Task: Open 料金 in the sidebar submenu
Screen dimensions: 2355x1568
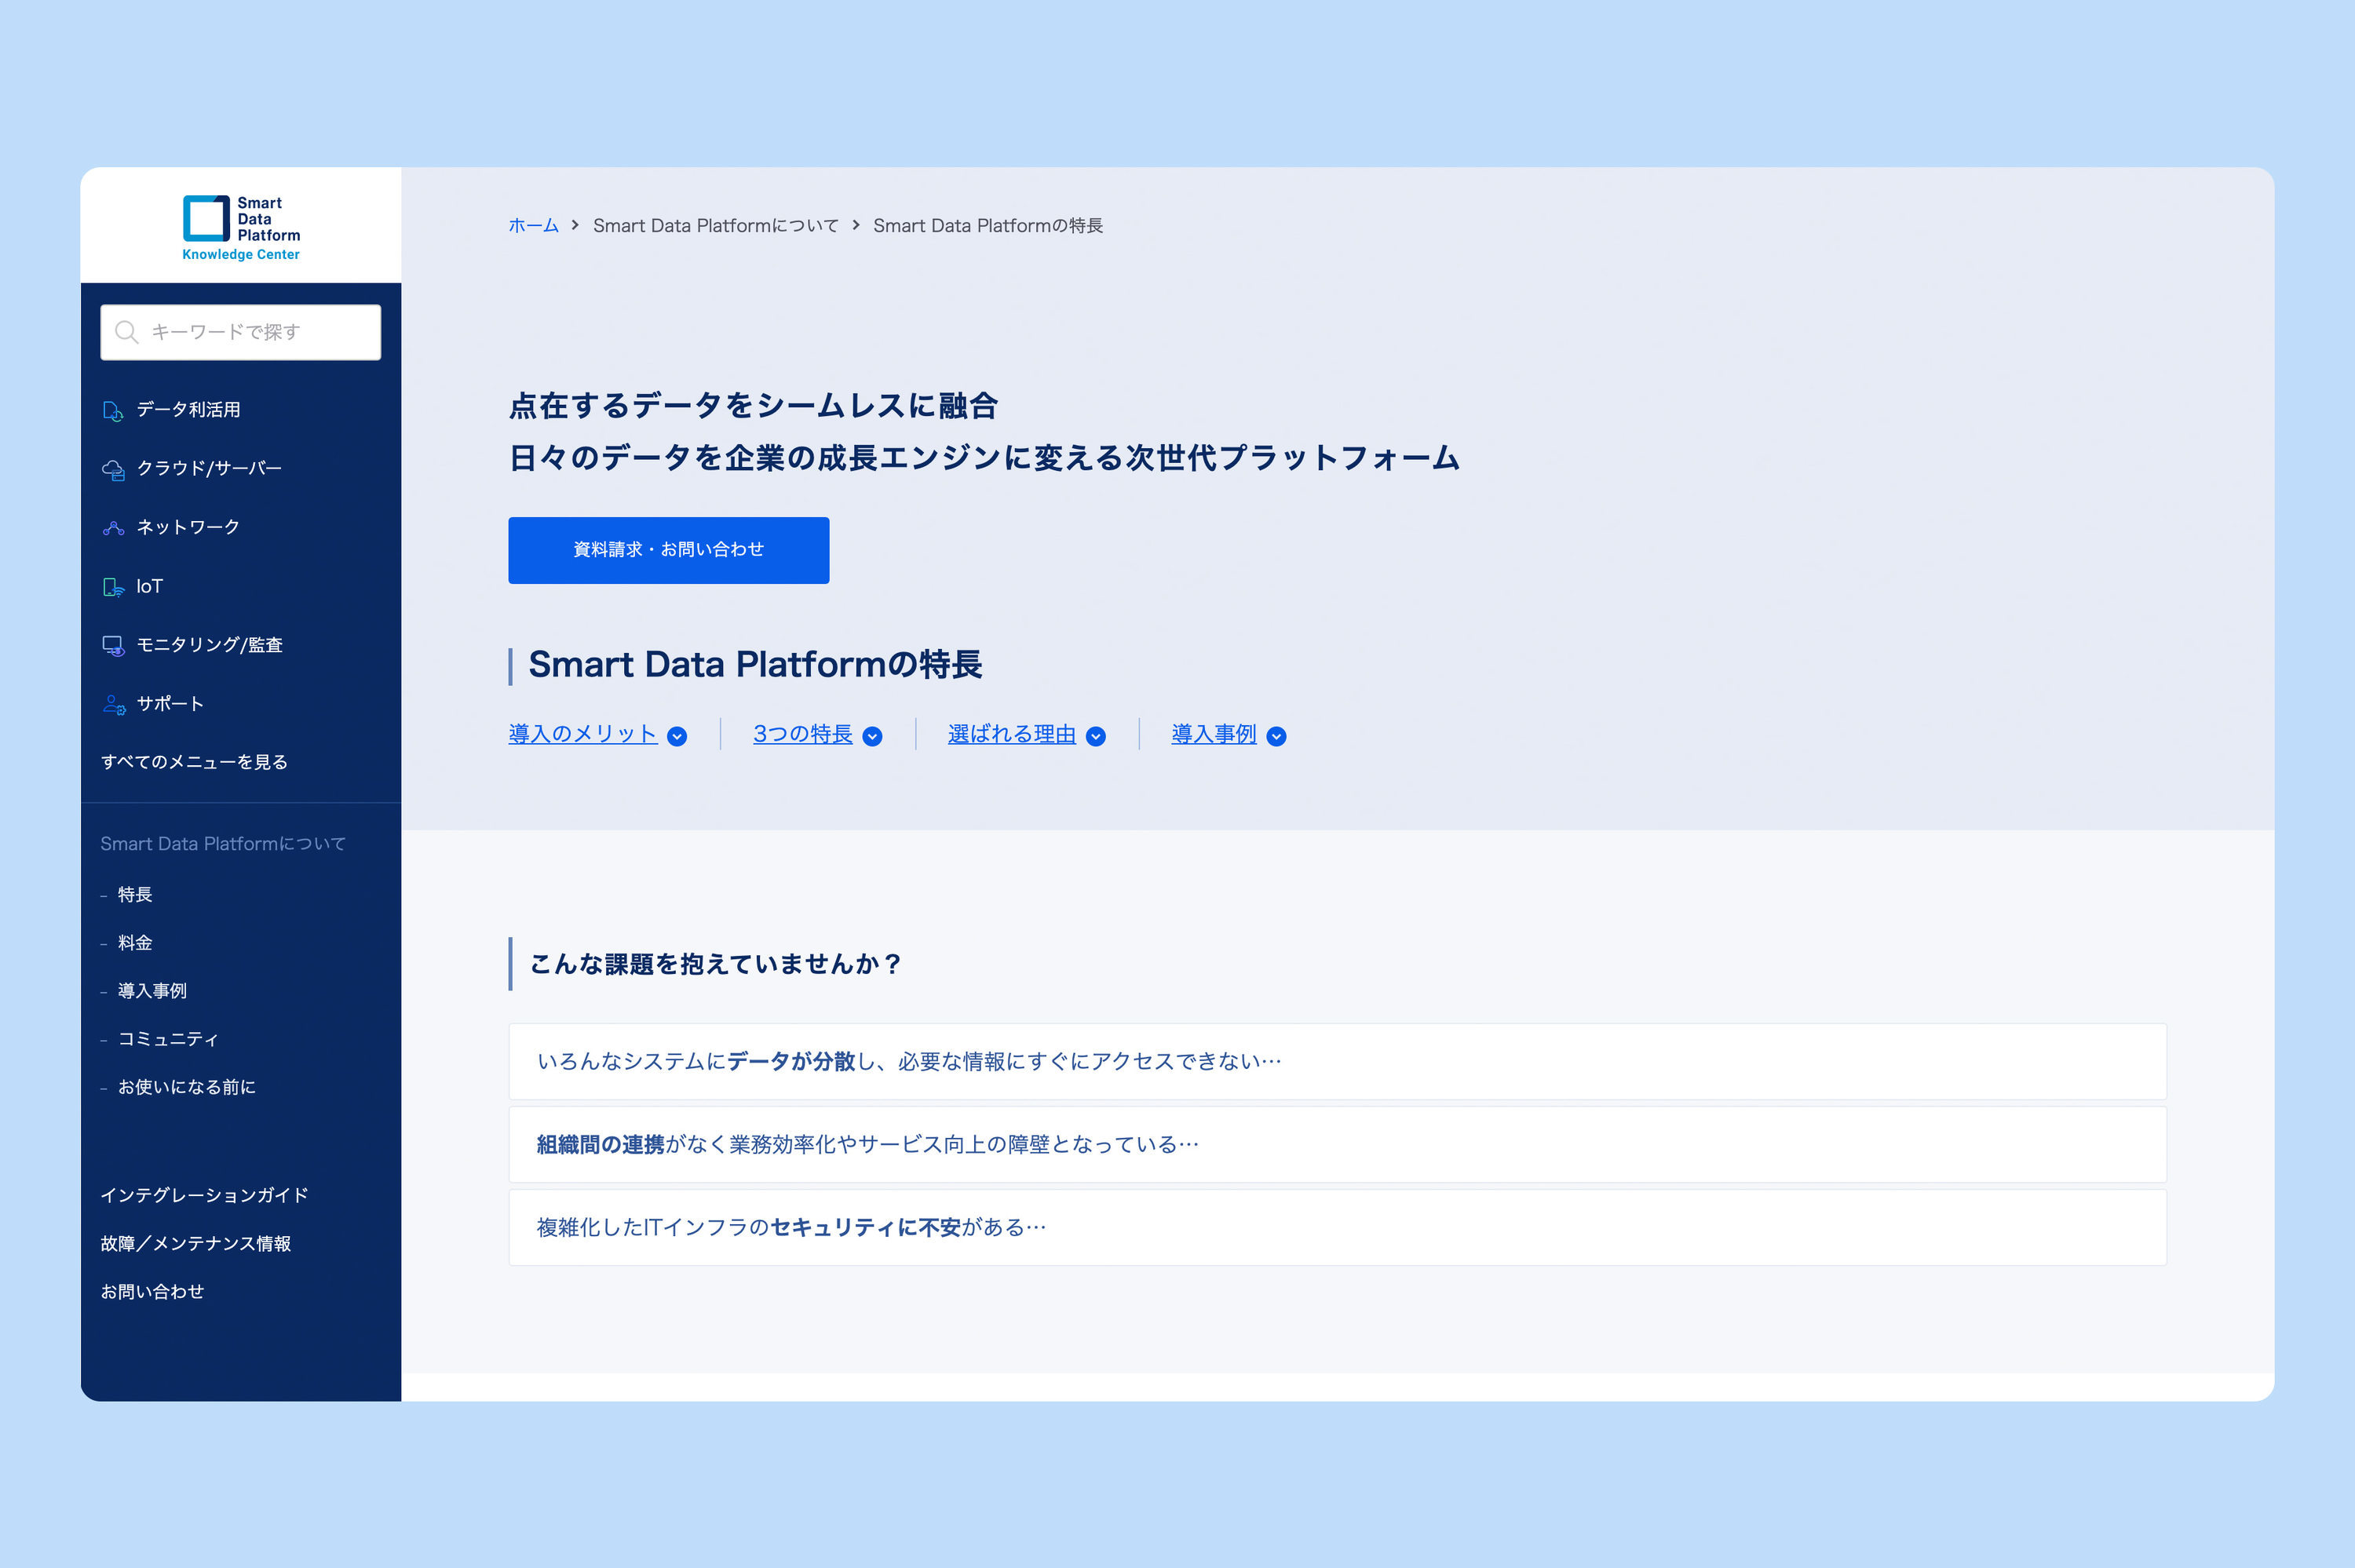Action: [135, 943]
